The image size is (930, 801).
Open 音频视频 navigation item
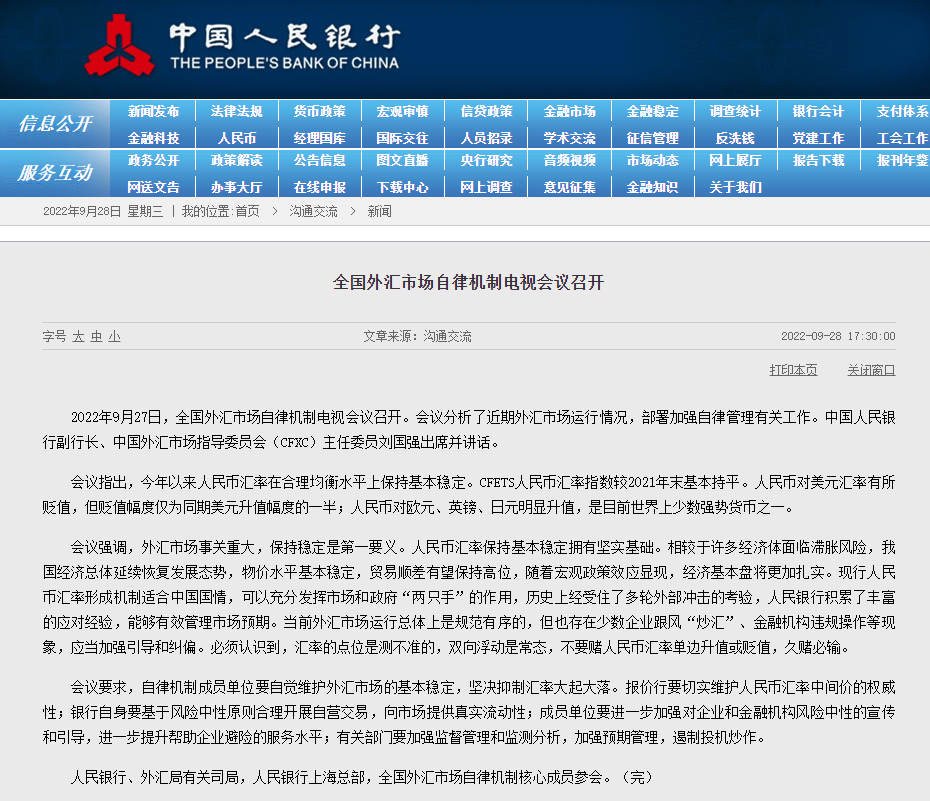(569, 161)
